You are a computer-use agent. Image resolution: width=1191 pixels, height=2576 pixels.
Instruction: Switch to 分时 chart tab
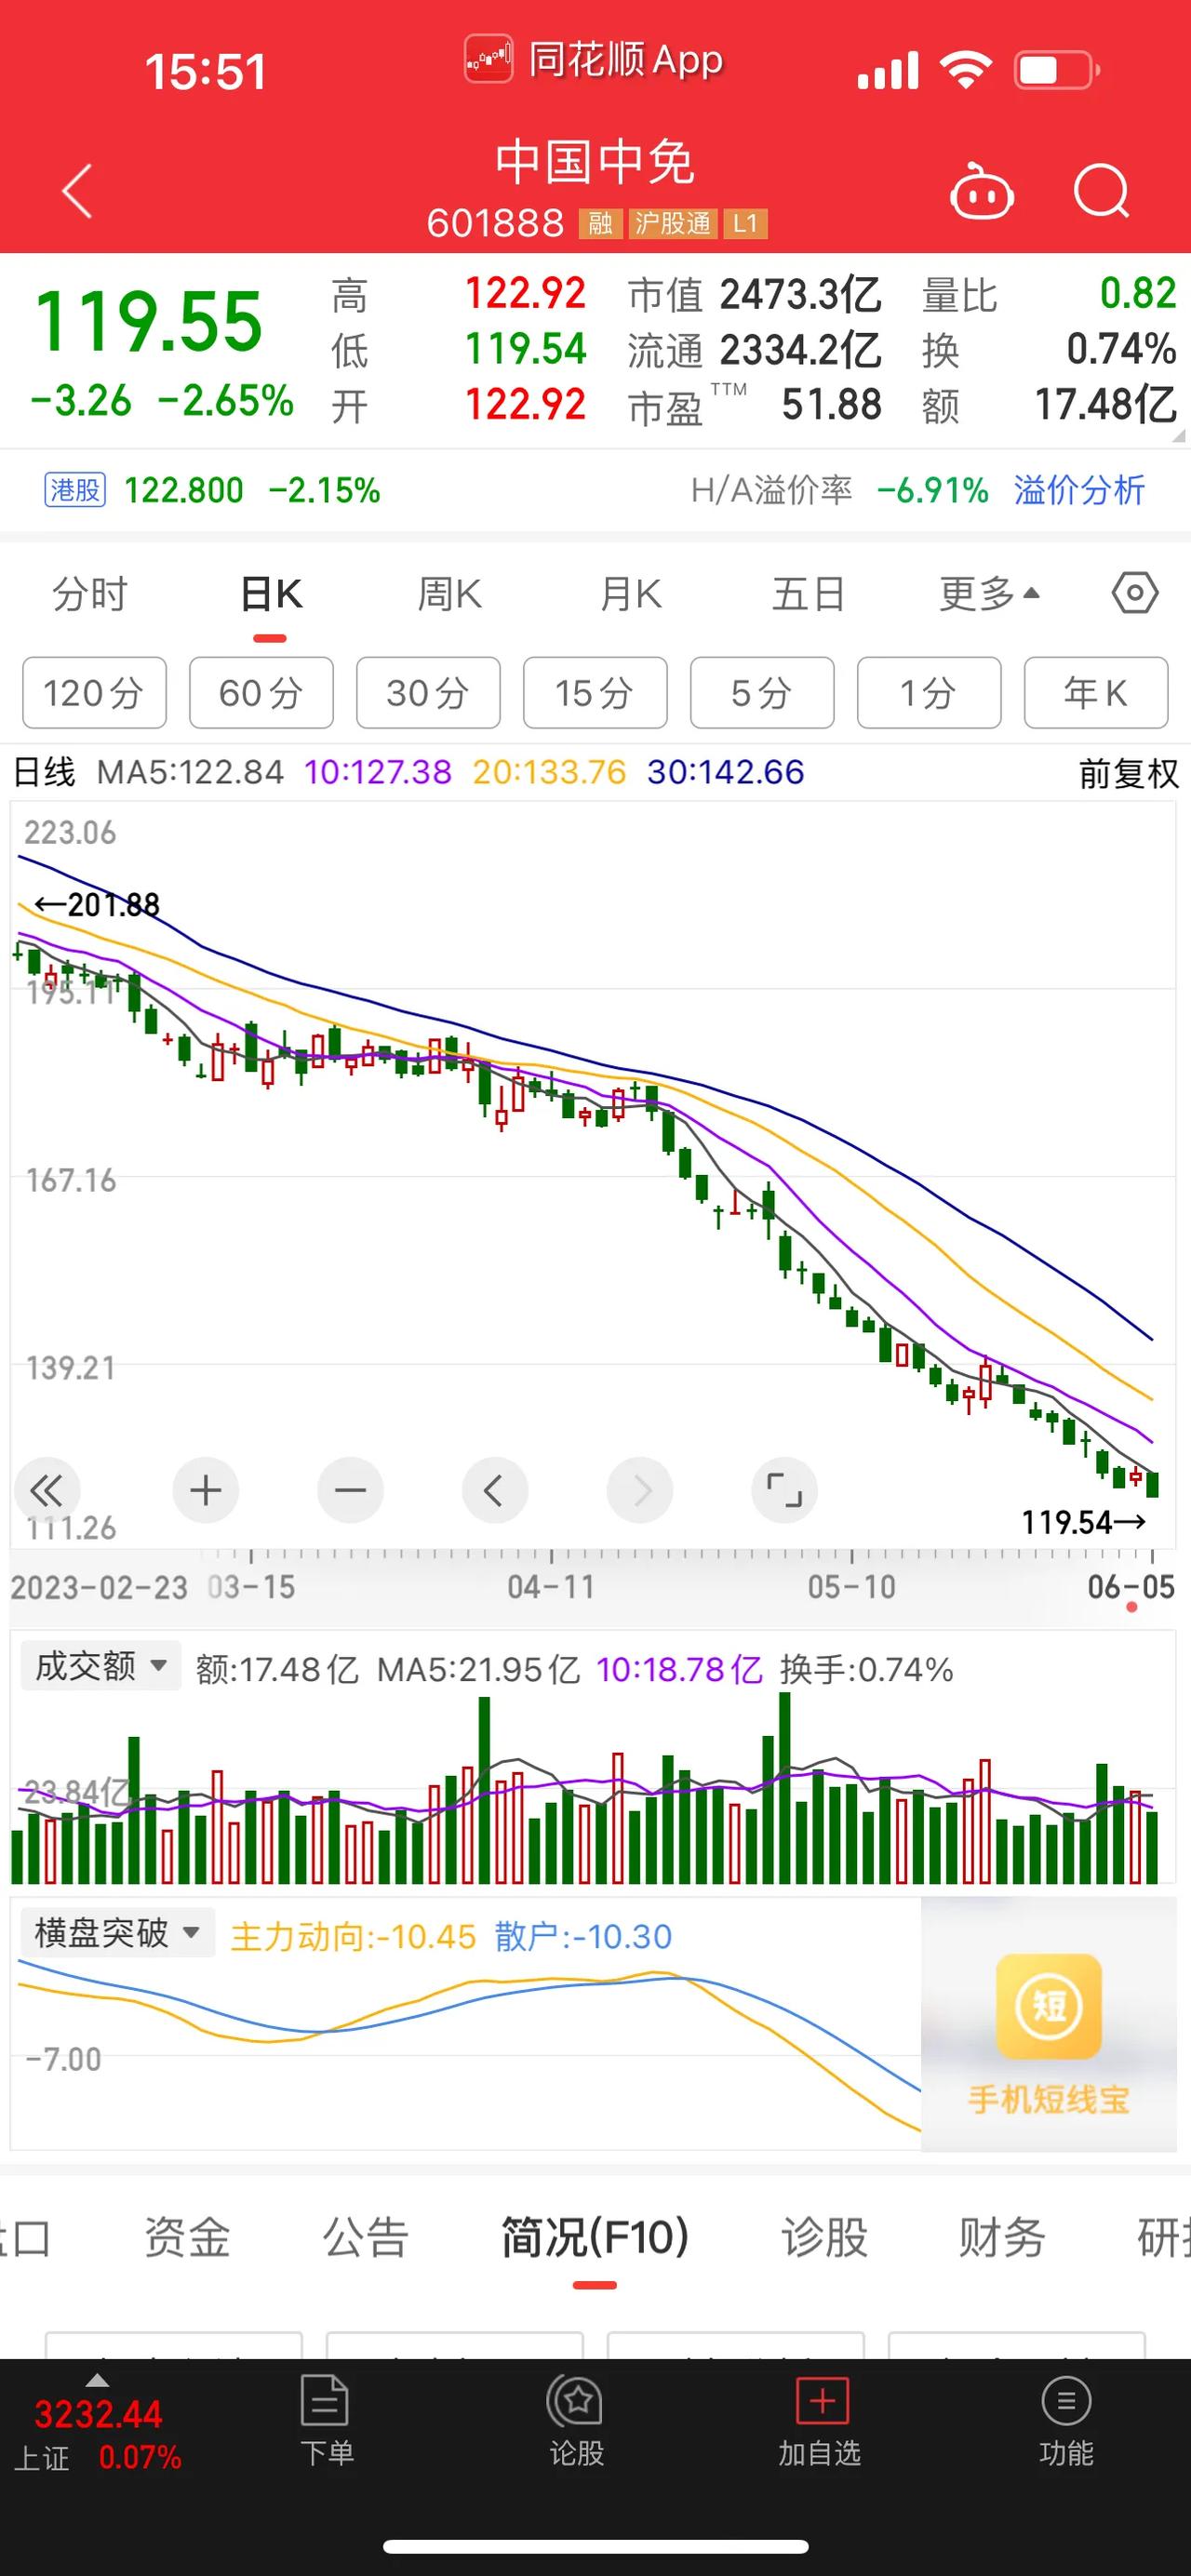point(90,594)
